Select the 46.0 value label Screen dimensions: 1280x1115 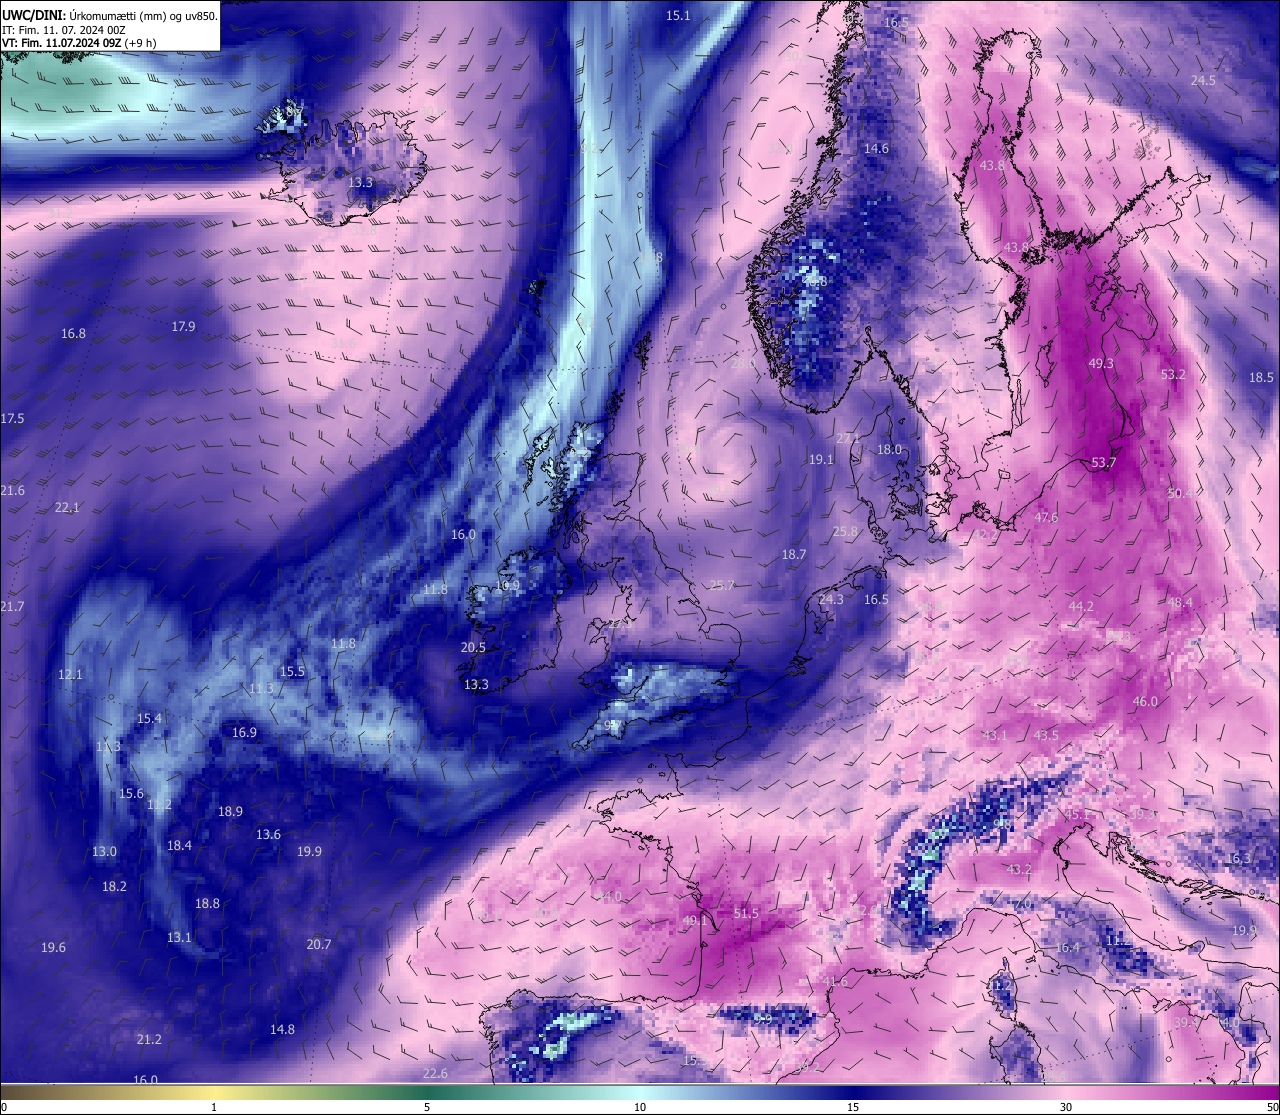[x=1145, y=701]
